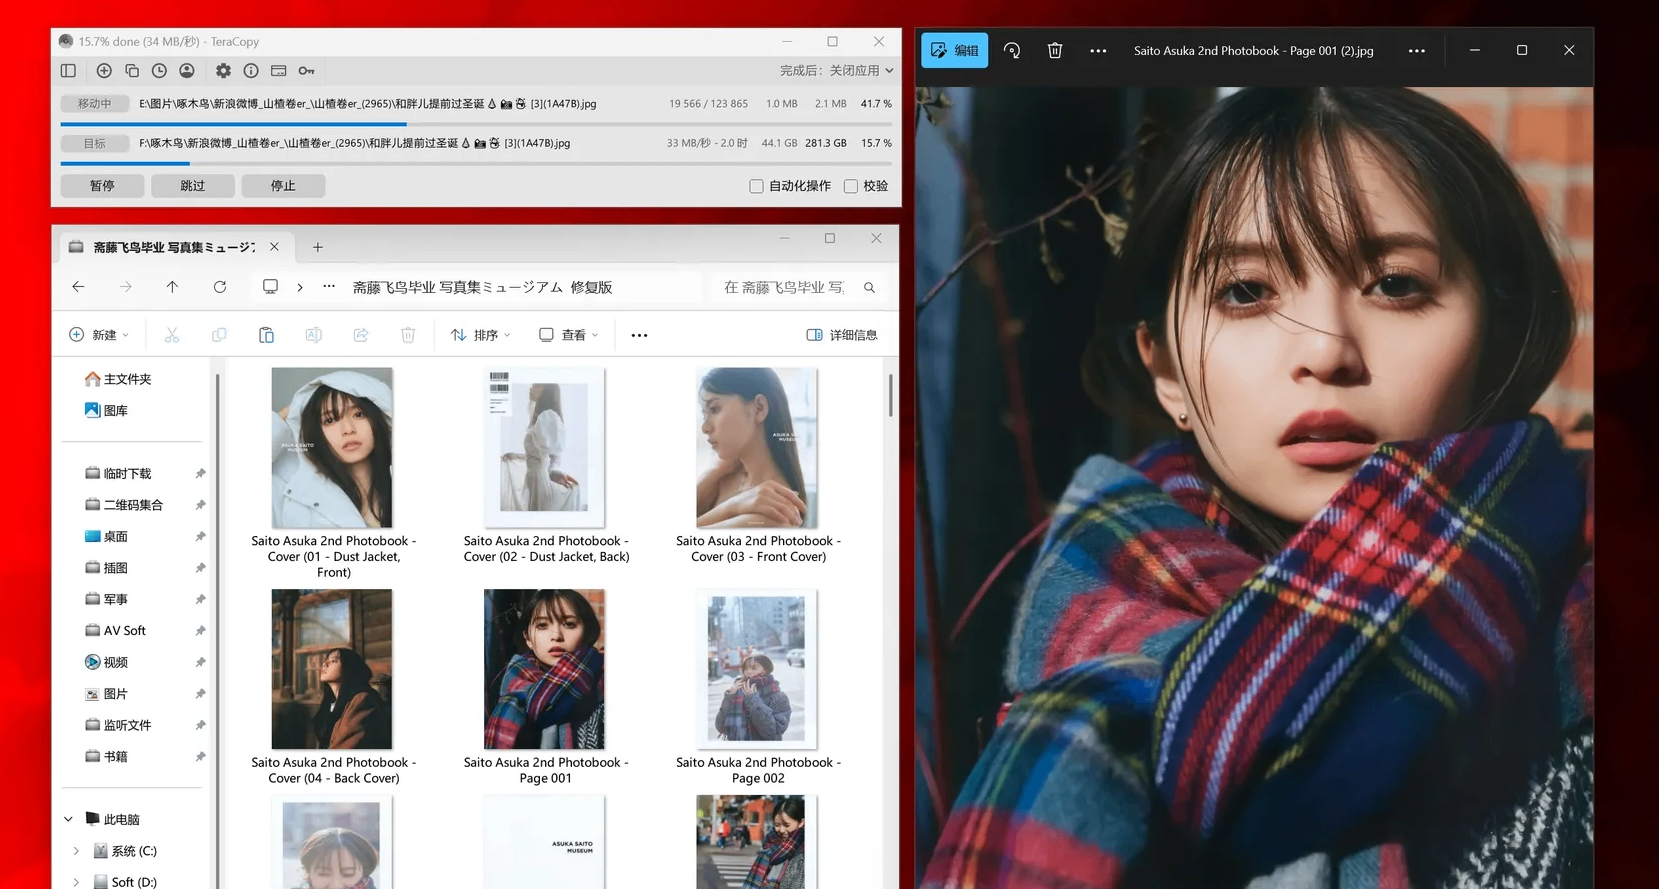Click the add files plus icon in TeraCopy

tap(104, 71)
